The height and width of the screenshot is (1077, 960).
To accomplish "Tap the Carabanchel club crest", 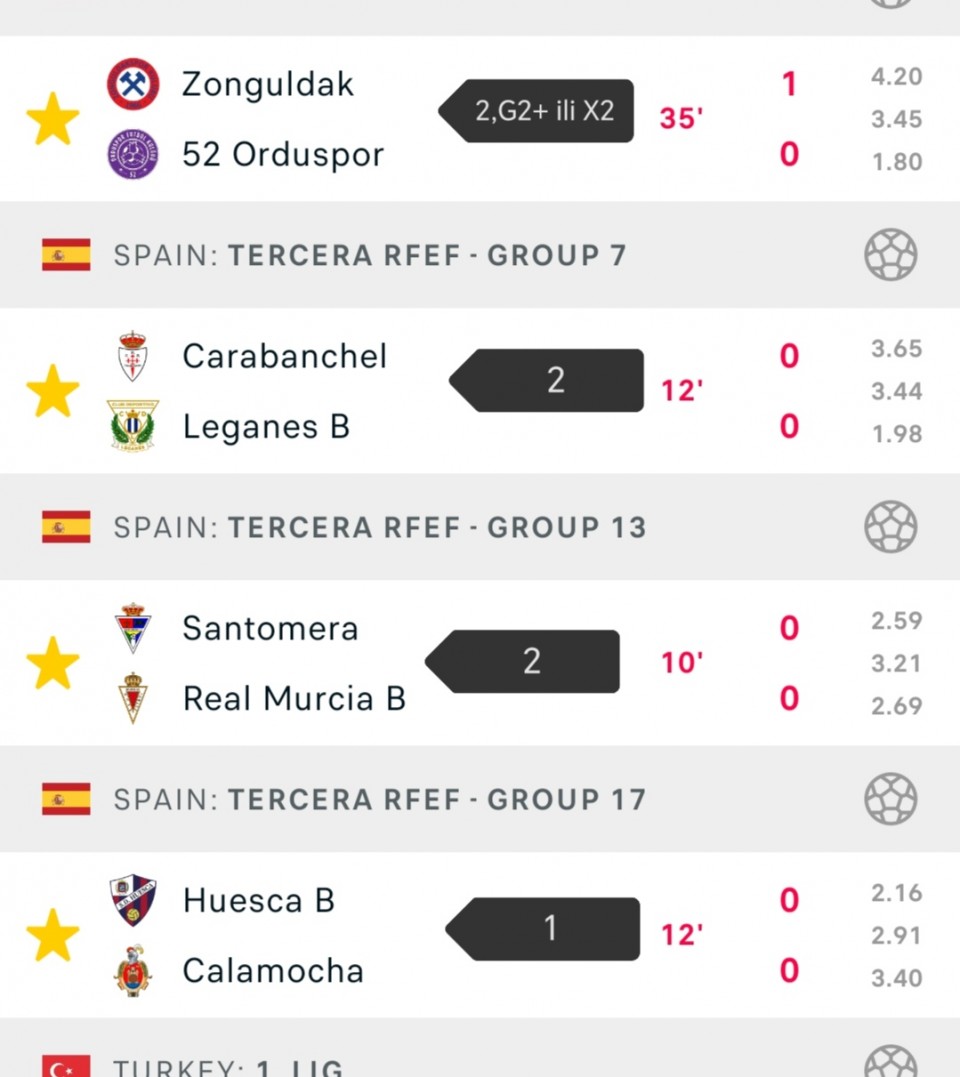I will (133, 356).
